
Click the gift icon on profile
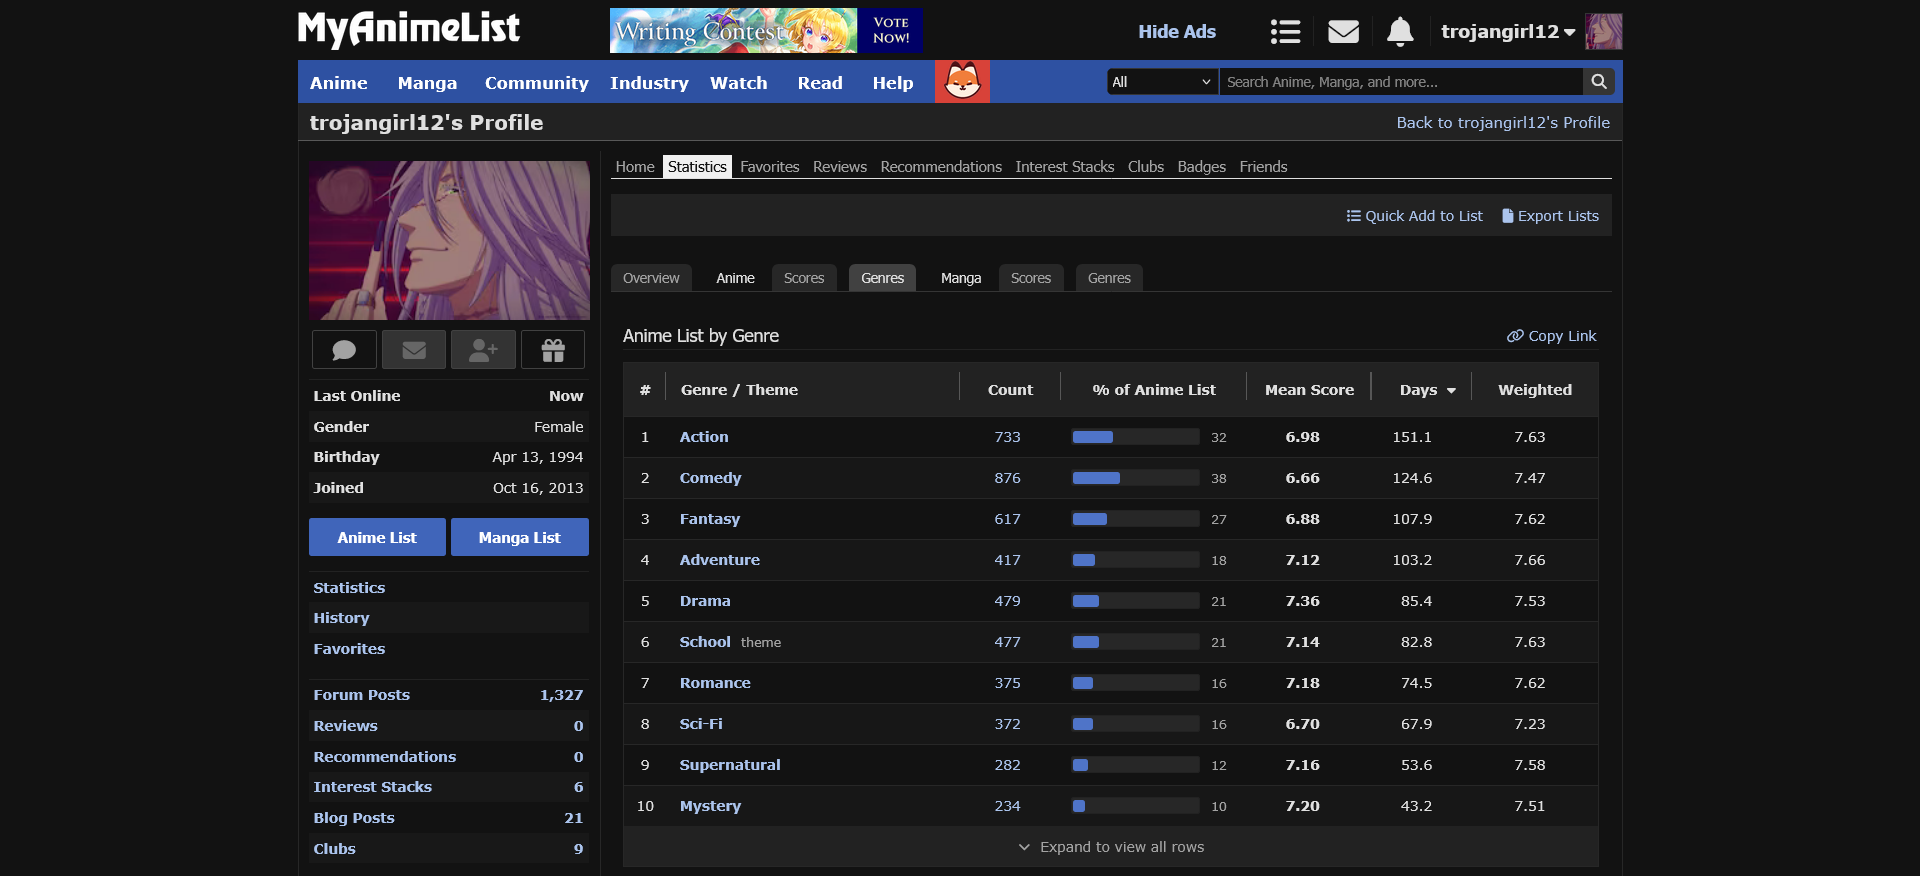[x=553, y=350]
